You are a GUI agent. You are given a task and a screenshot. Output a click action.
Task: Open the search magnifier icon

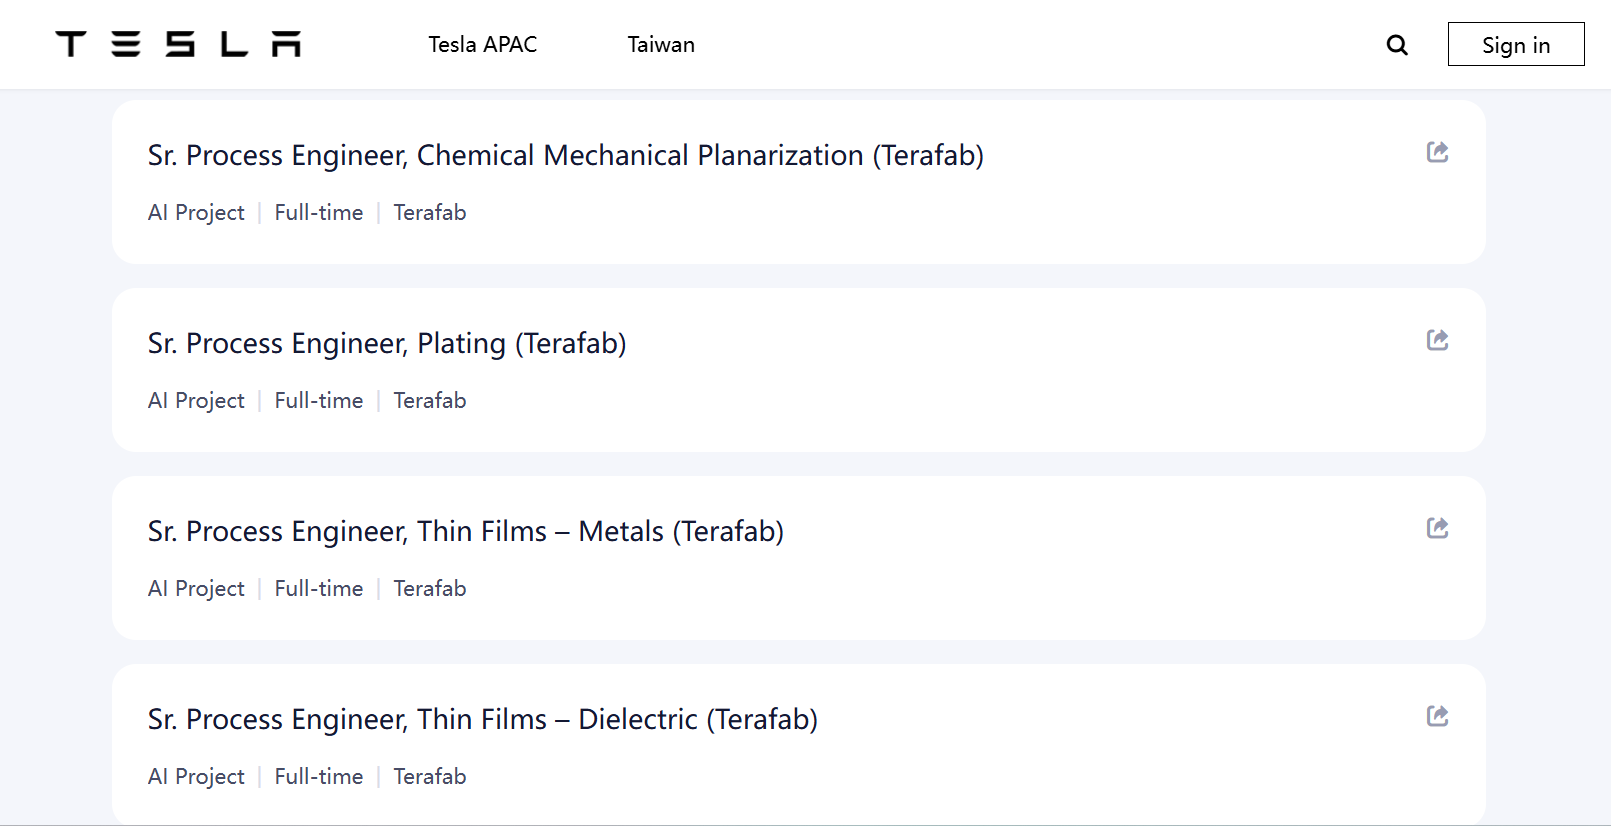tap(1397, 45)
